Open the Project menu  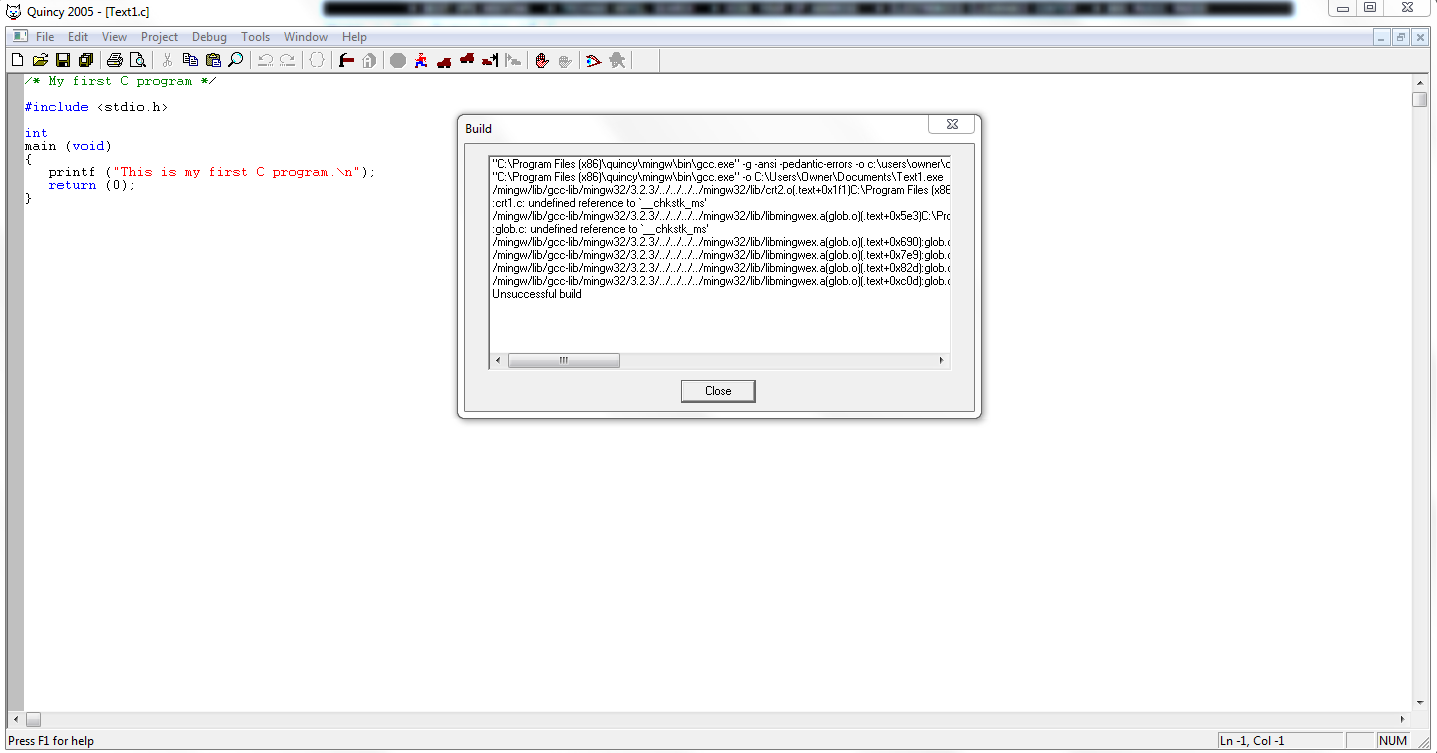click(159, 36)
